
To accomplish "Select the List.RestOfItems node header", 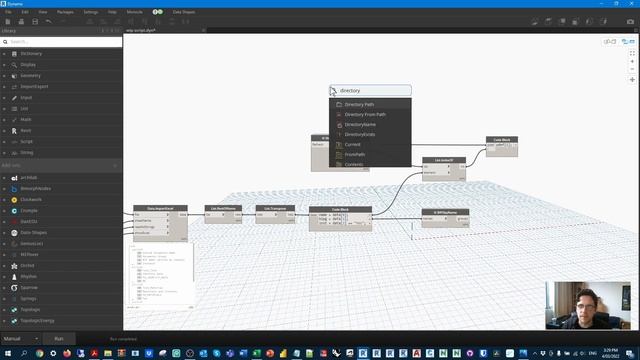I will click(223, 208).
